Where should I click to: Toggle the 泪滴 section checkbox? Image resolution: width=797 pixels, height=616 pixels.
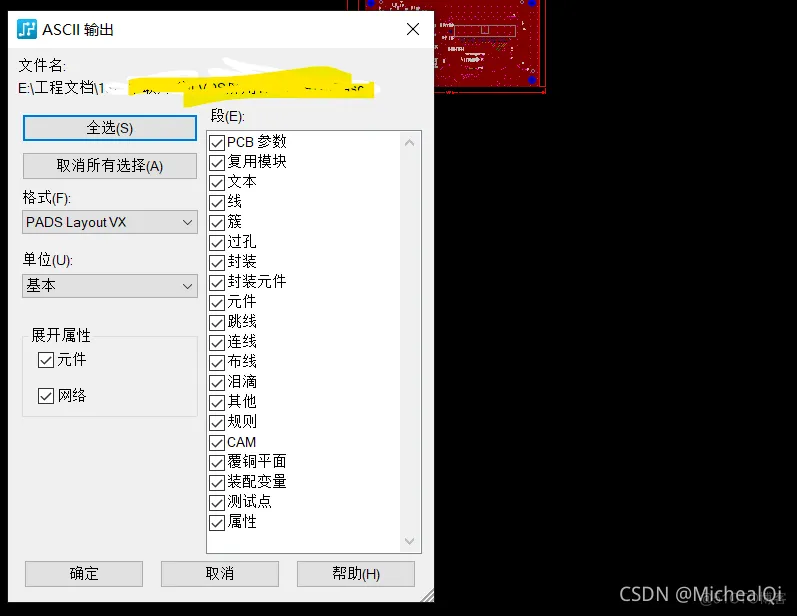point(217,383)
